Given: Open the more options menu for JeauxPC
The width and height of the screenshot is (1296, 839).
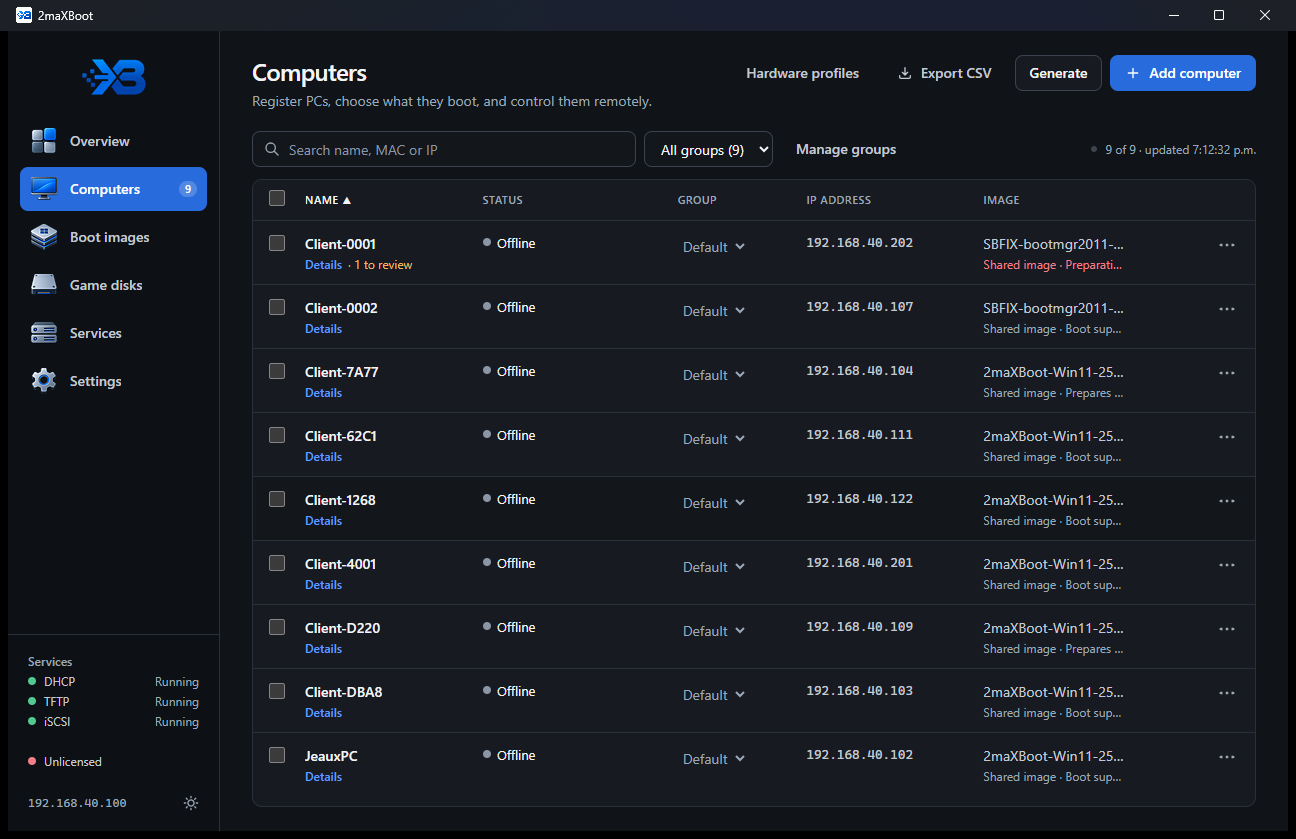Looking at the screenshot, I should point(1227,758).
